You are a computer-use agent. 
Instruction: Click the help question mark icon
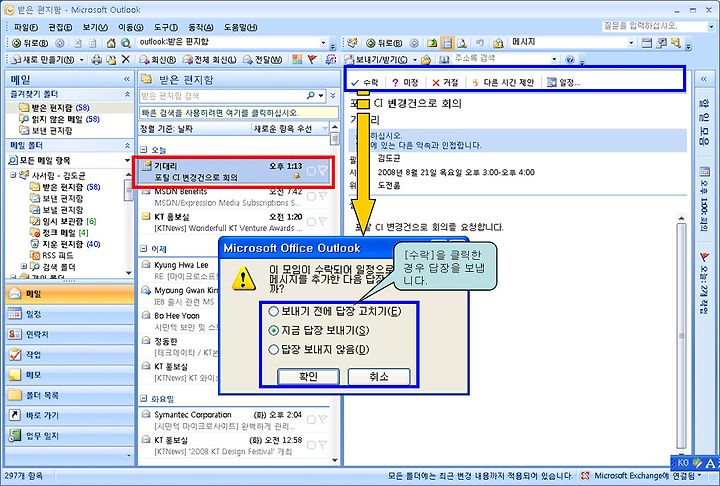[570, 59]
